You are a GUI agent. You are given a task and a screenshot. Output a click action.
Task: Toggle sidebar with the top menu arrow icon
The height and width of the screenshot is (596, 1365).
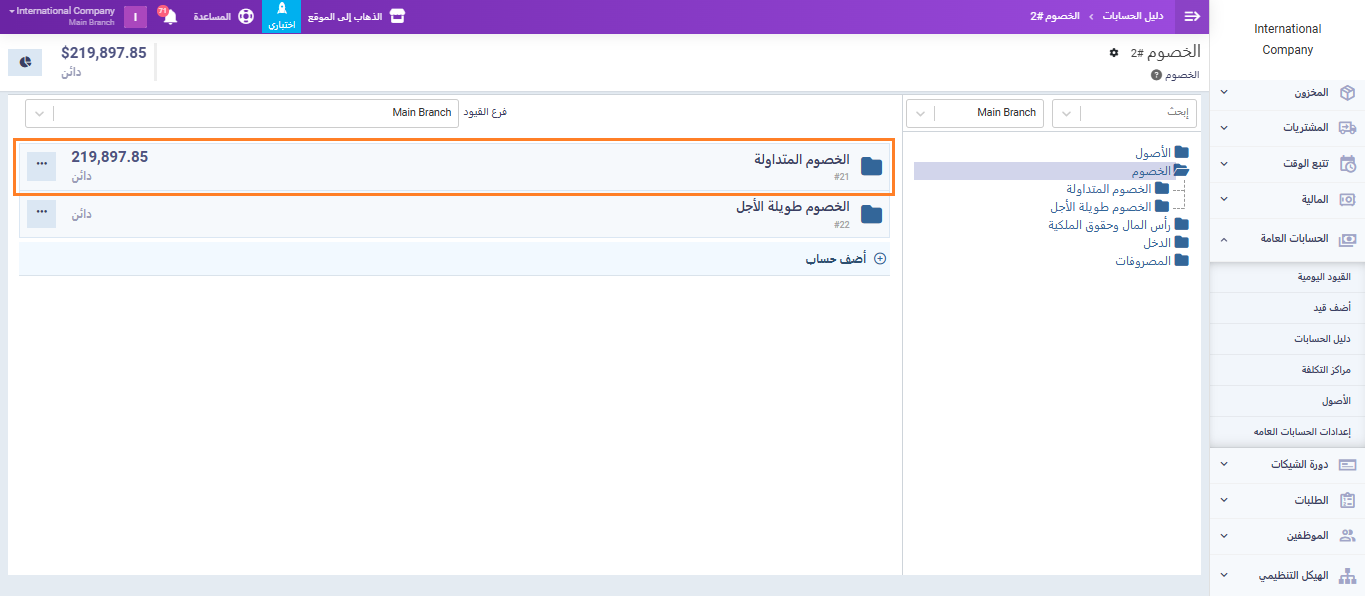(1191, 17)
